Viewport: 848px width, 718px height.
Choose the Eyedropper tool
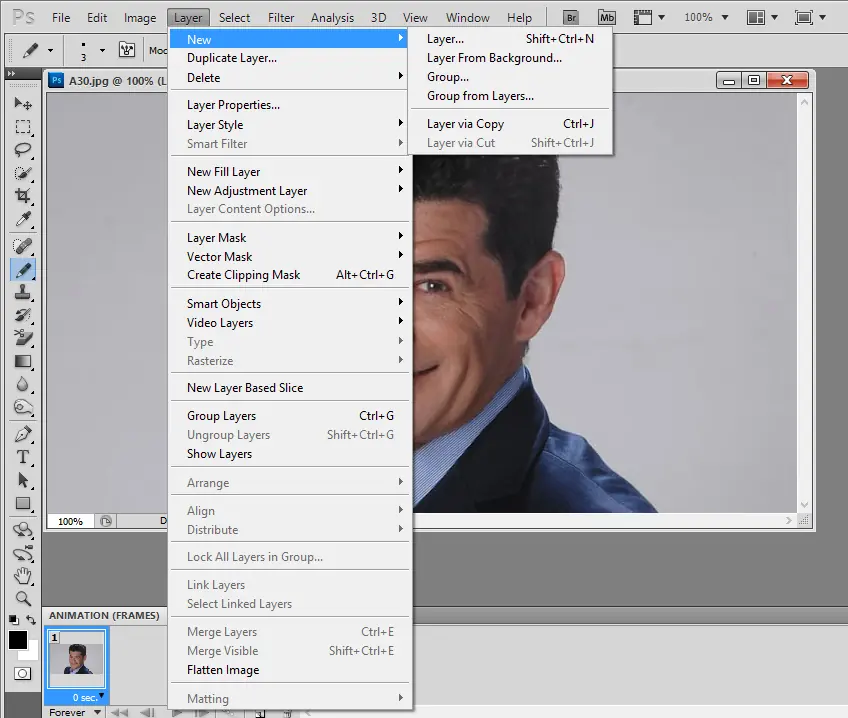[x=23, y=220]
